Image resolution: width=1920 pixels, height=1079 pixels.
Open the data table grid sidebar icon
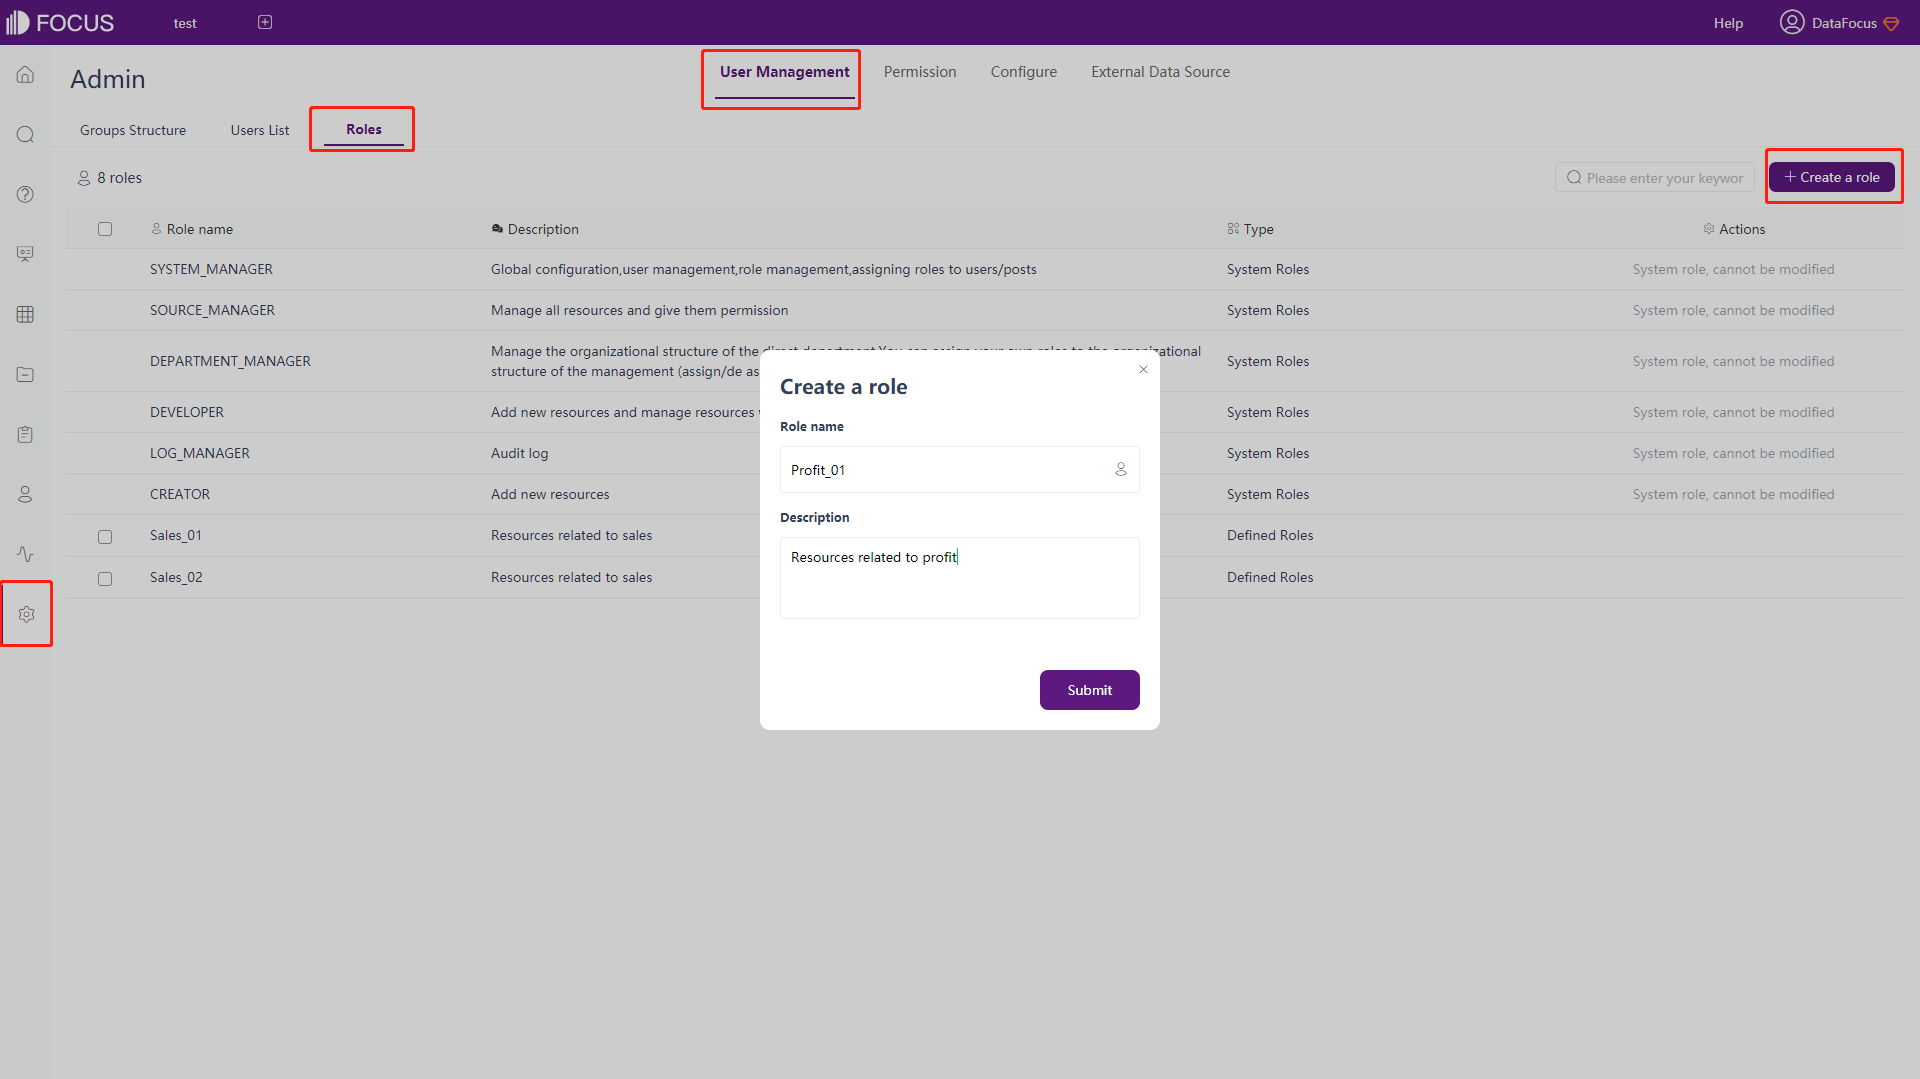click(x=25, y=314)
